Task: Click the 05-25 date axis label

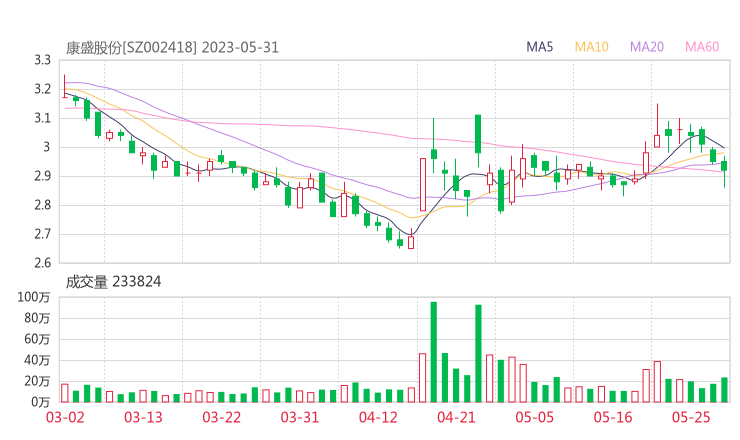Action: 691,417
